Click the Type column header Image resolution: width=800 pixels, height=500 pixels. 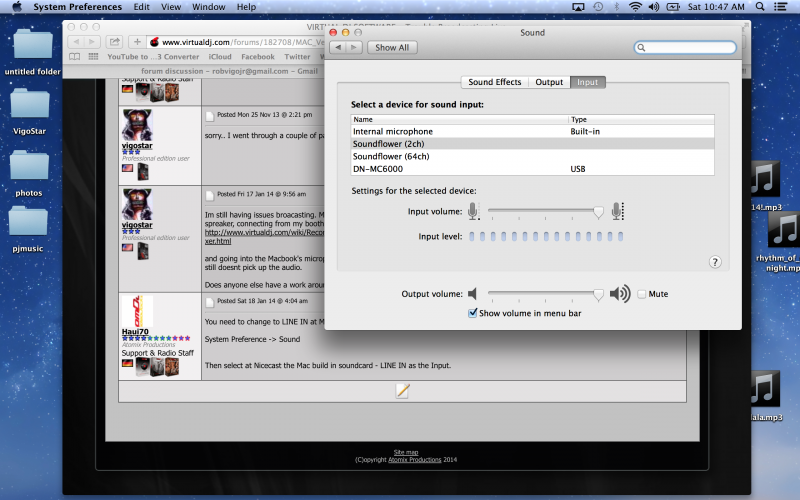pos(641,119)
